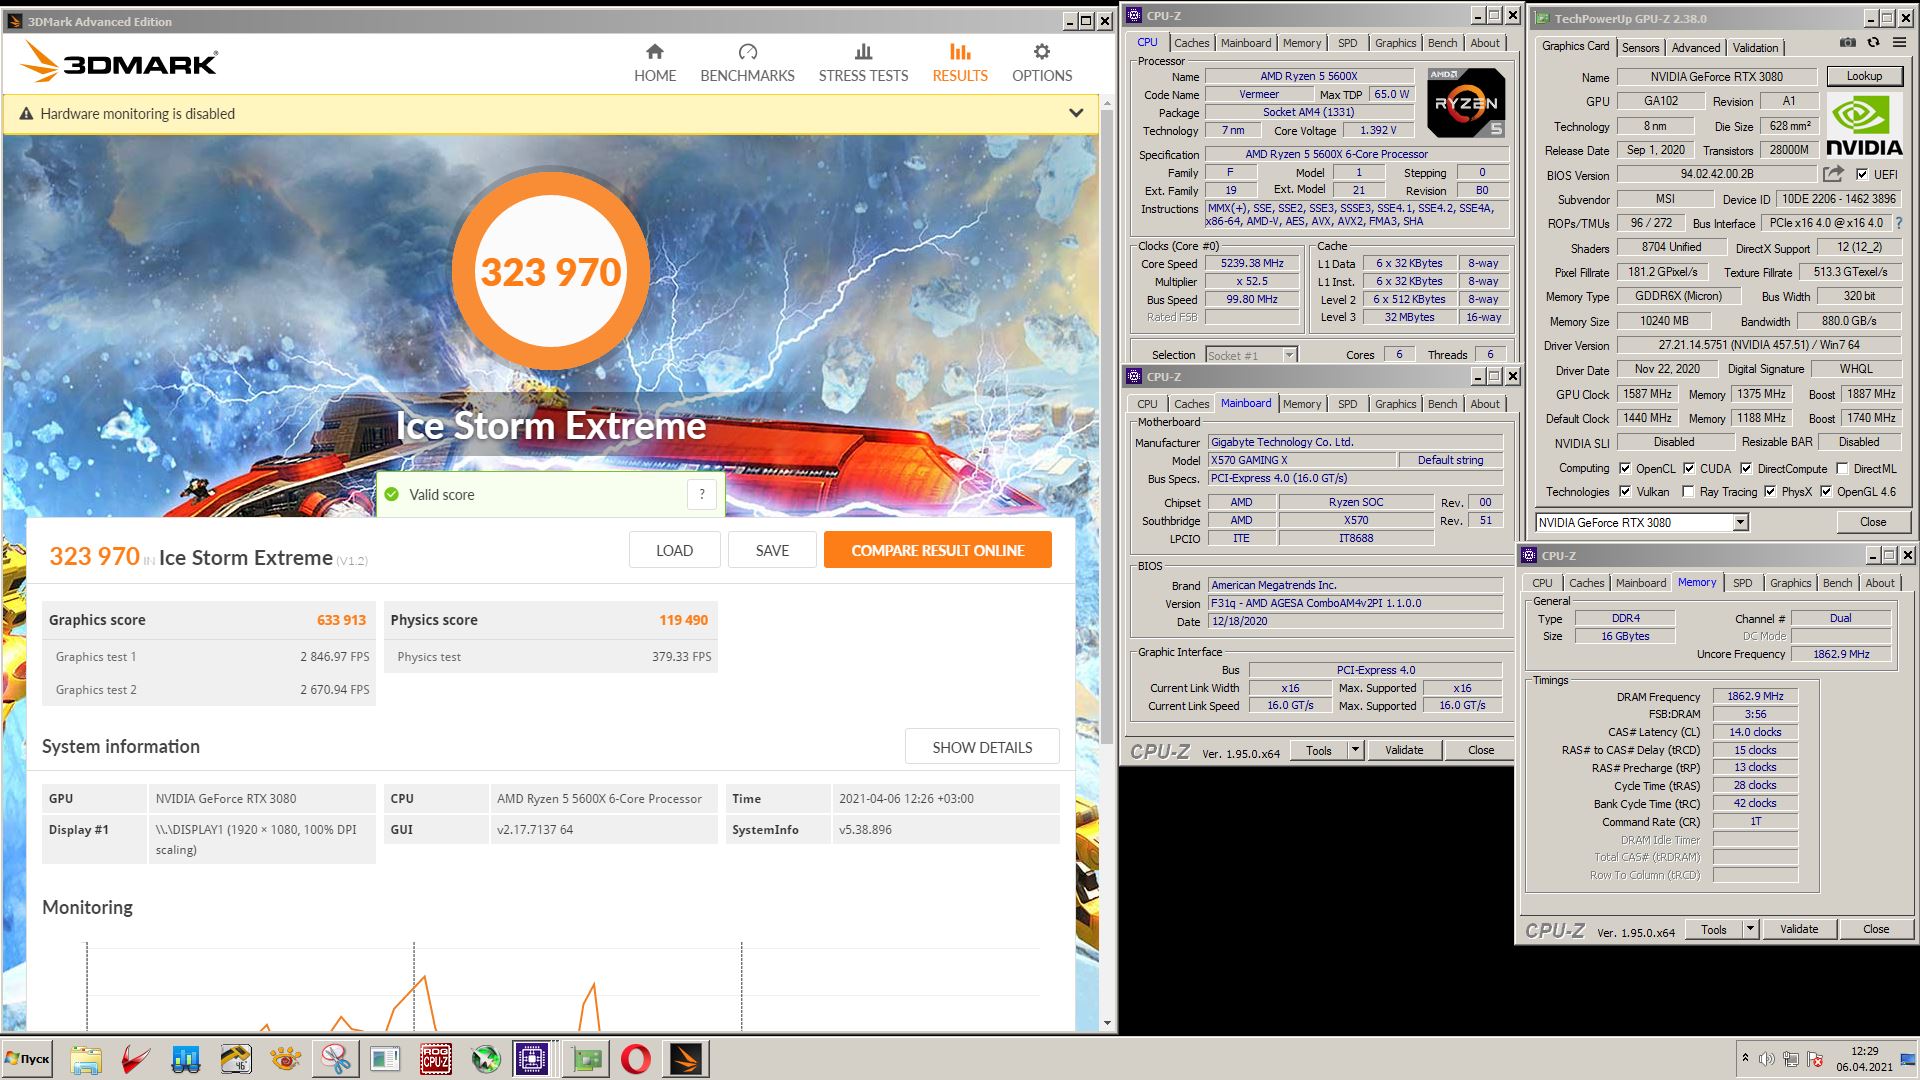Toggle the Ray Tracing checkbox
This screenshot has width=1920, height=1080.
pos(1689,492)
